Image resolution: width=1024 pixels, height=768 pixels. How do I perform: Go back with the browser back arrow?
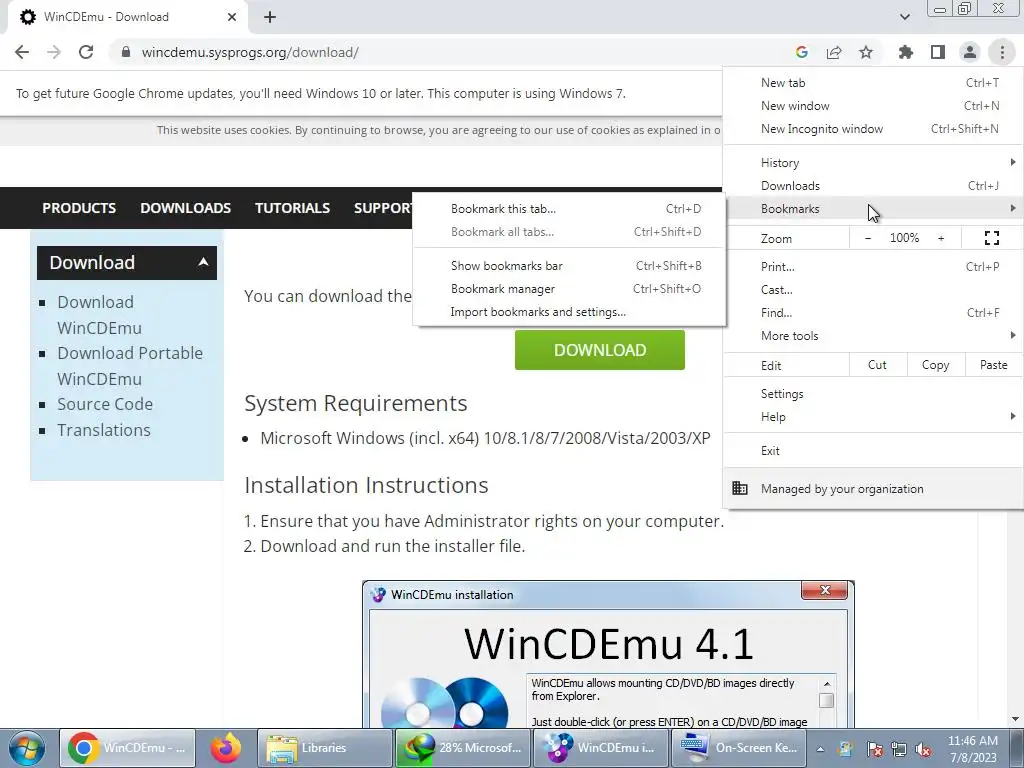tap(22, 52)
